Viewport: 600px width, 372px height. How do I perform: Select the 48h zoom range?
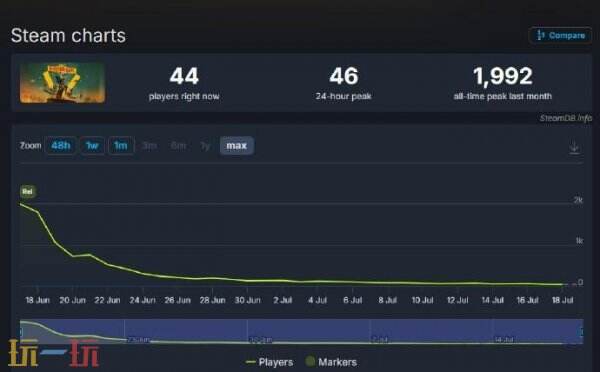click(x=60, y=146)
